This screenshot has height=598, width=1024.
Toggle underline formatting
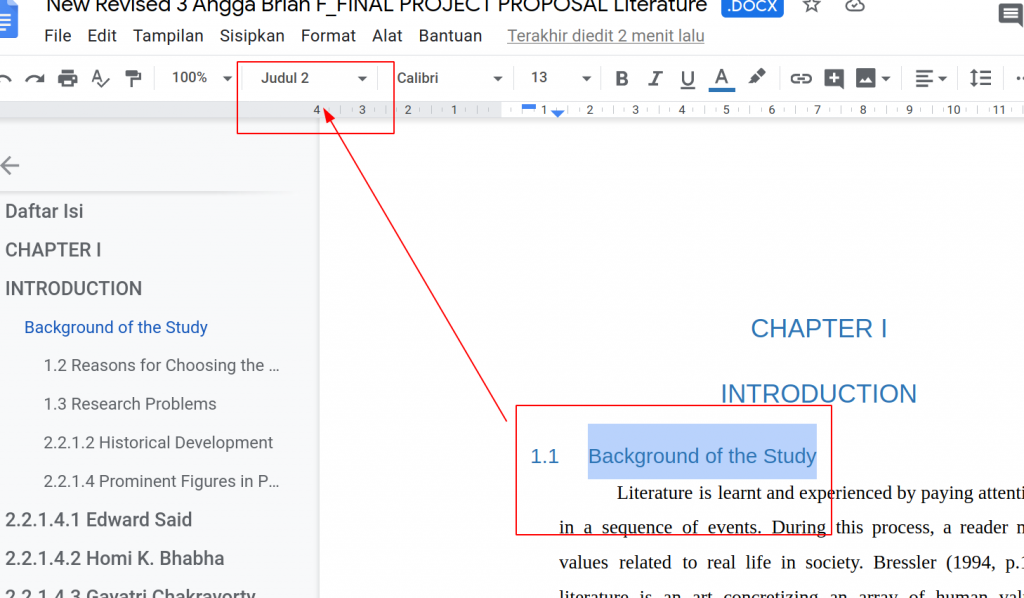coord(688,78)
